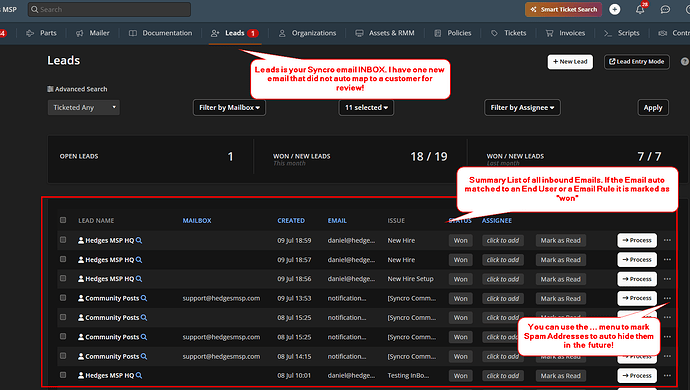690x390 pixels.
Task: Select the checkbox for the 09 Jul 13:53 Community Posts row
Action: (63, 298)
